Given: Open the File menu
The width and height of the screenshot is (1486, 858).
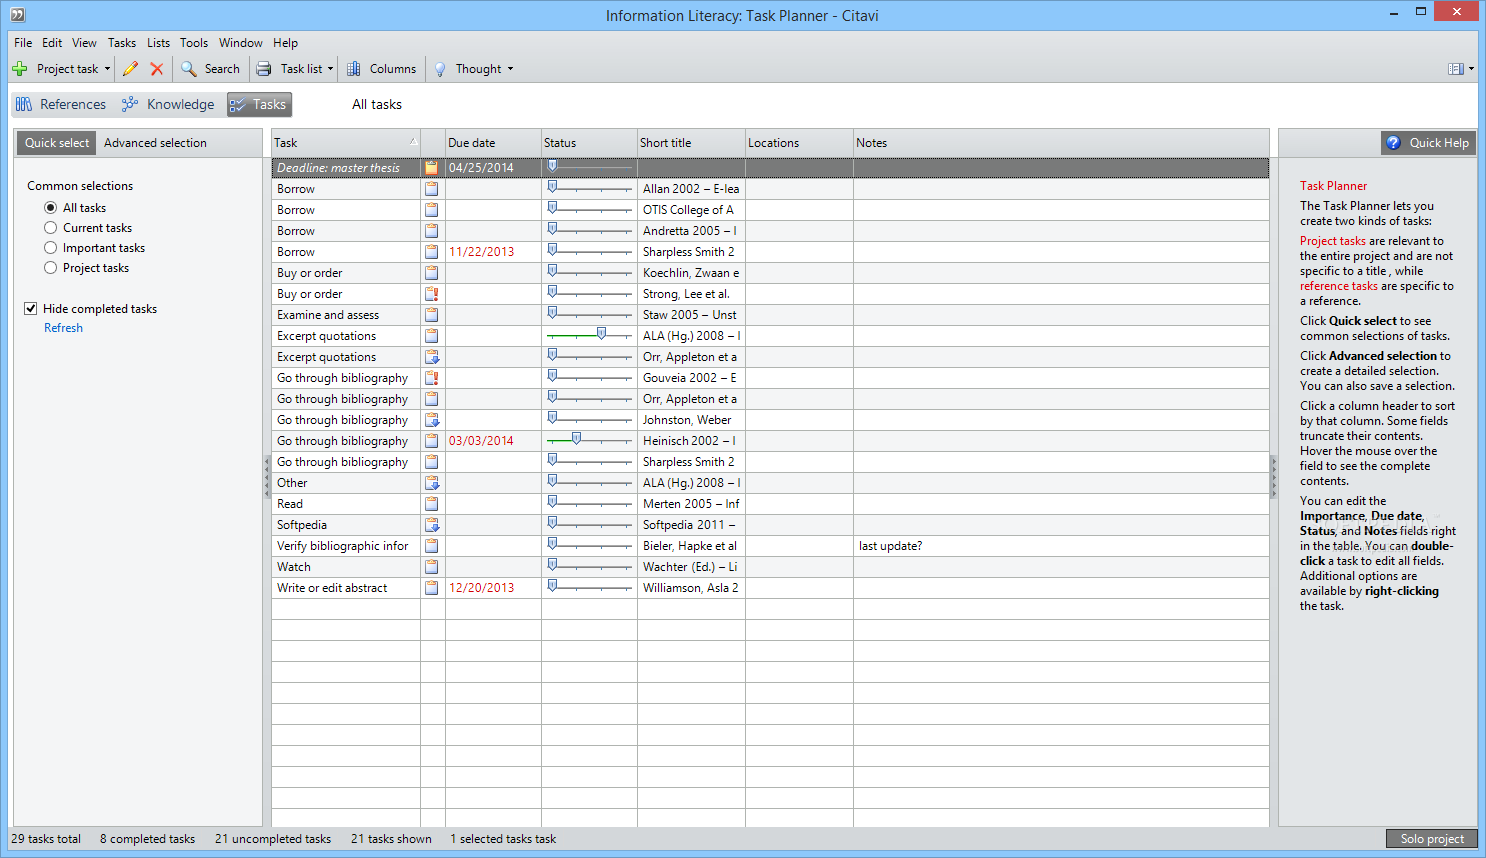Looking at the screenshot, I should [x=23, y=43].
